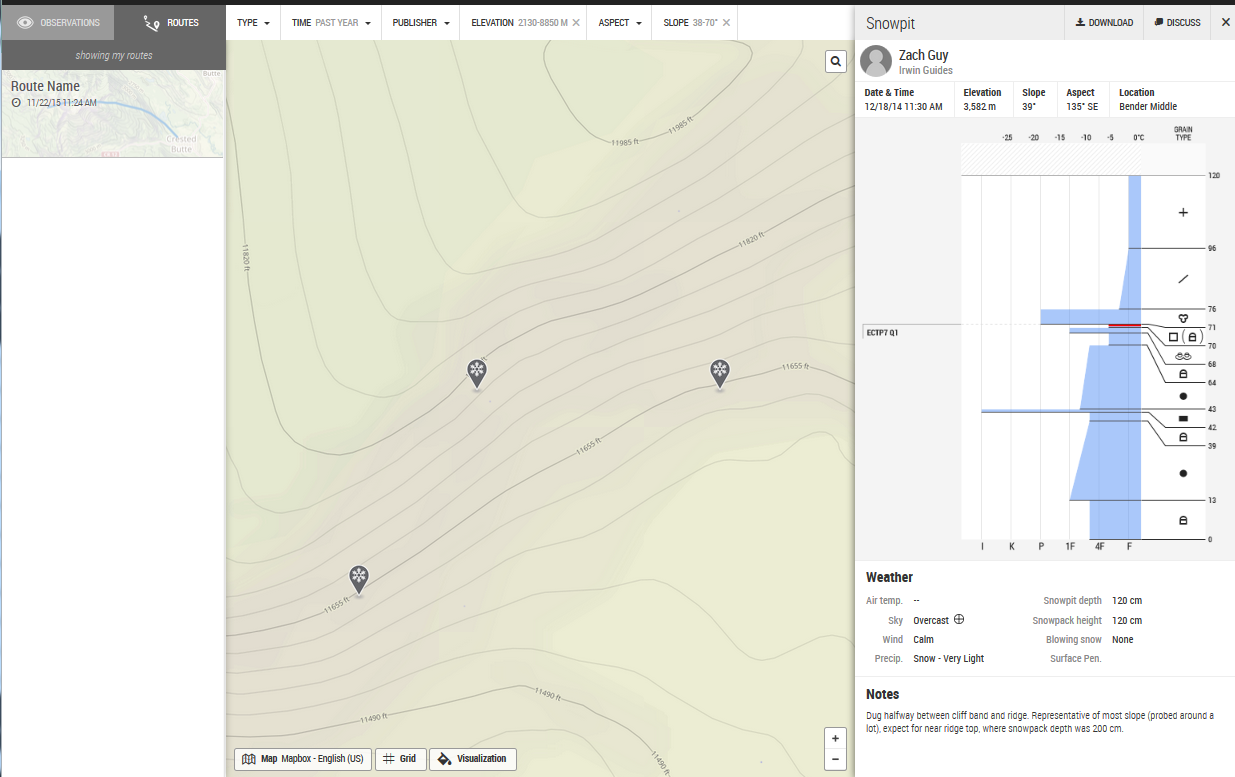Click the plus-shaped new snow grain symbol

pyautogui.click(x=1183, y=212)
